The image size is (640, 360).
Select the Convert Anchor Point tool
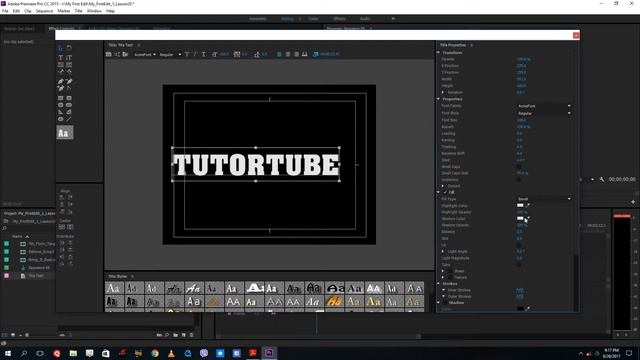[x=69, y=88]
